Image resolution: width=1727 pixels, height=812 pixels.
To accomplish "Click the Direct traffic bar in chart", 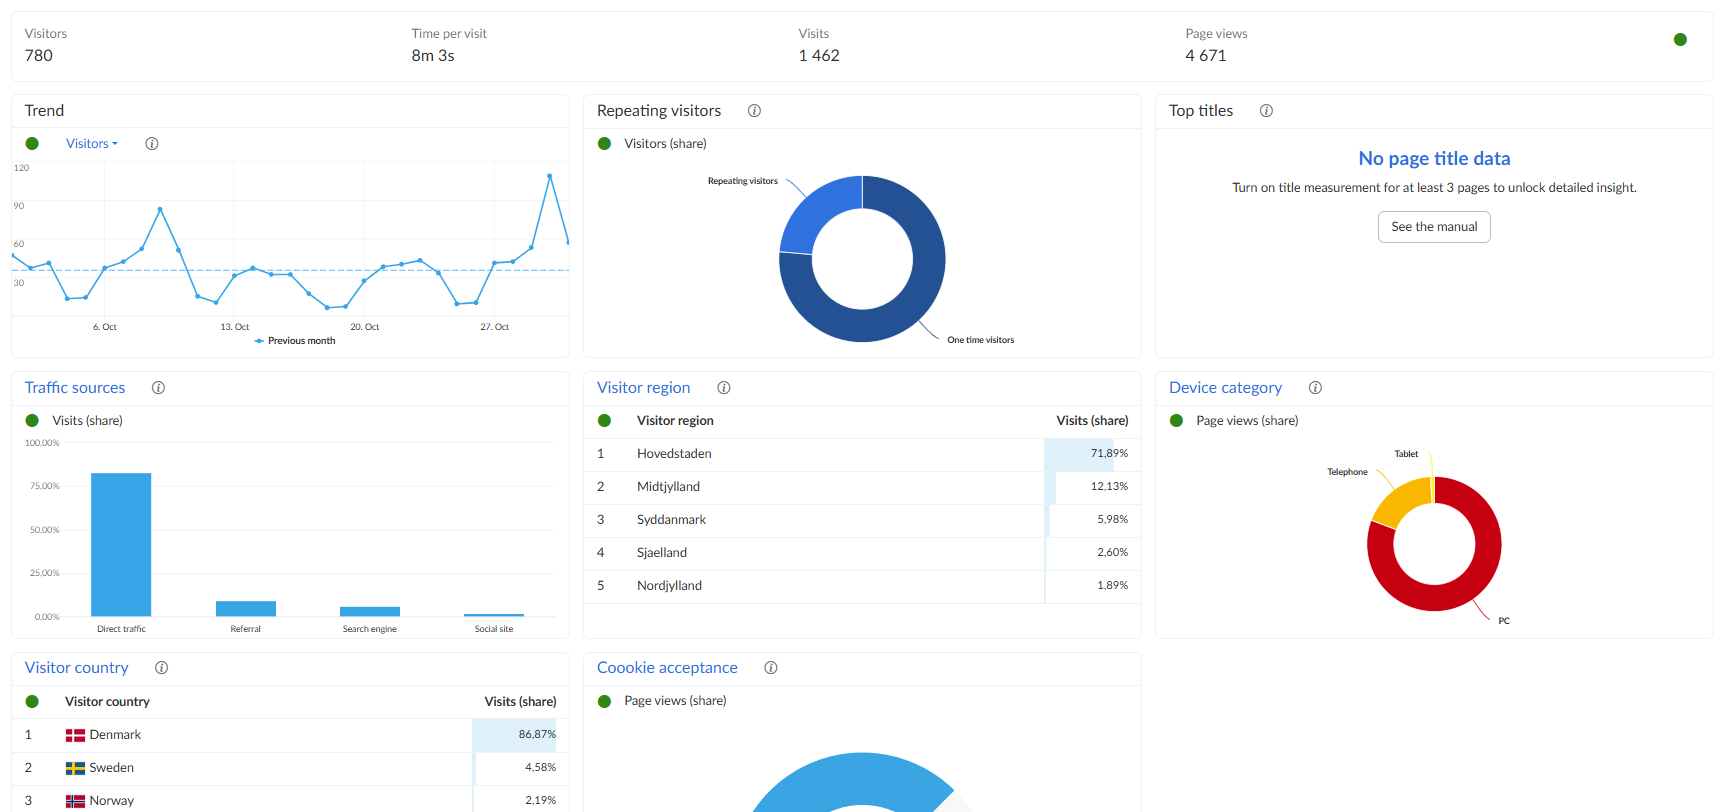I will coord(121,544).
